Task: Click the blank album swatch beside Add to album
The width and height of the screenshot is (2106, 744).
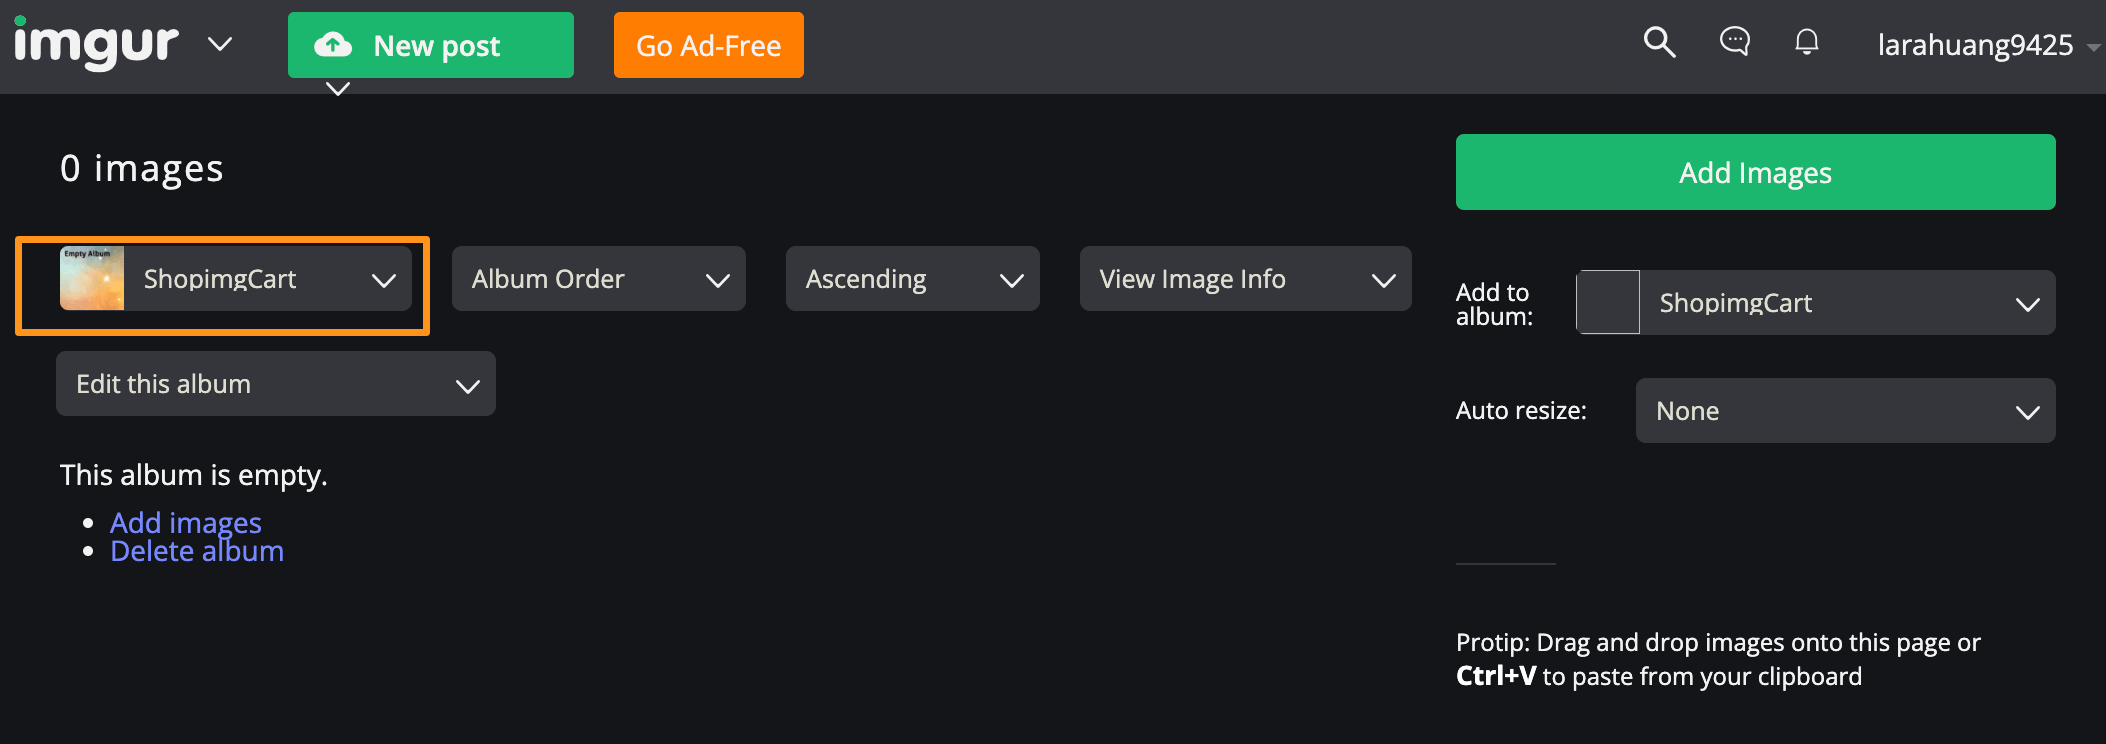Action: (x=1608, y=302)
